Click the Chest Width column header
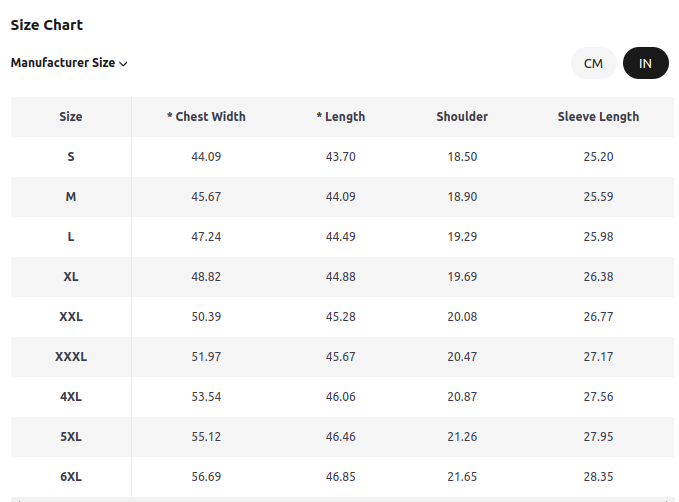679x502 pixels. pyautogui.click(x=206, y=117)
